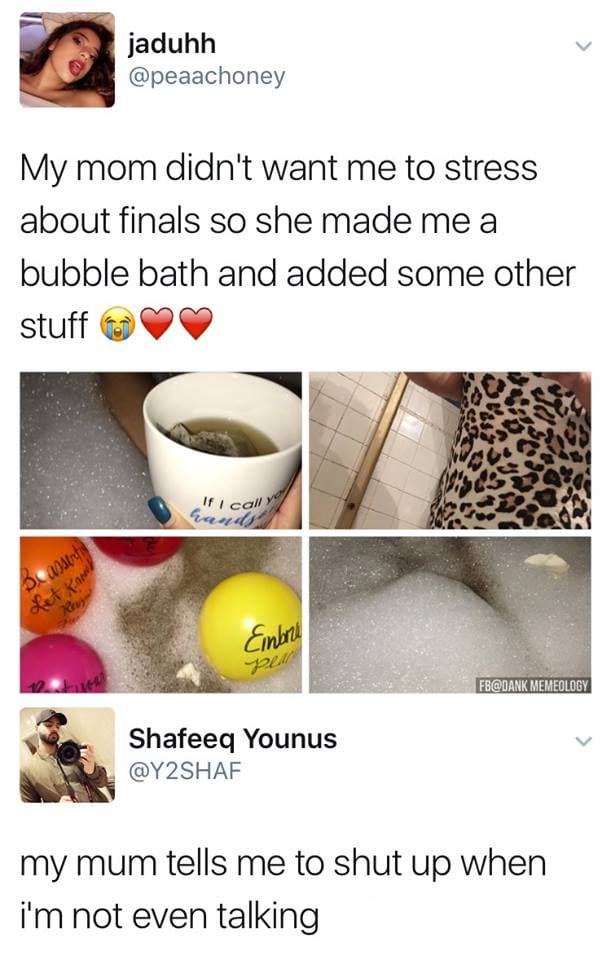Open Shafeeq Younus's profile picture
Screen dimensions: 611x960
pyautogui.click(x=67, y=755)
